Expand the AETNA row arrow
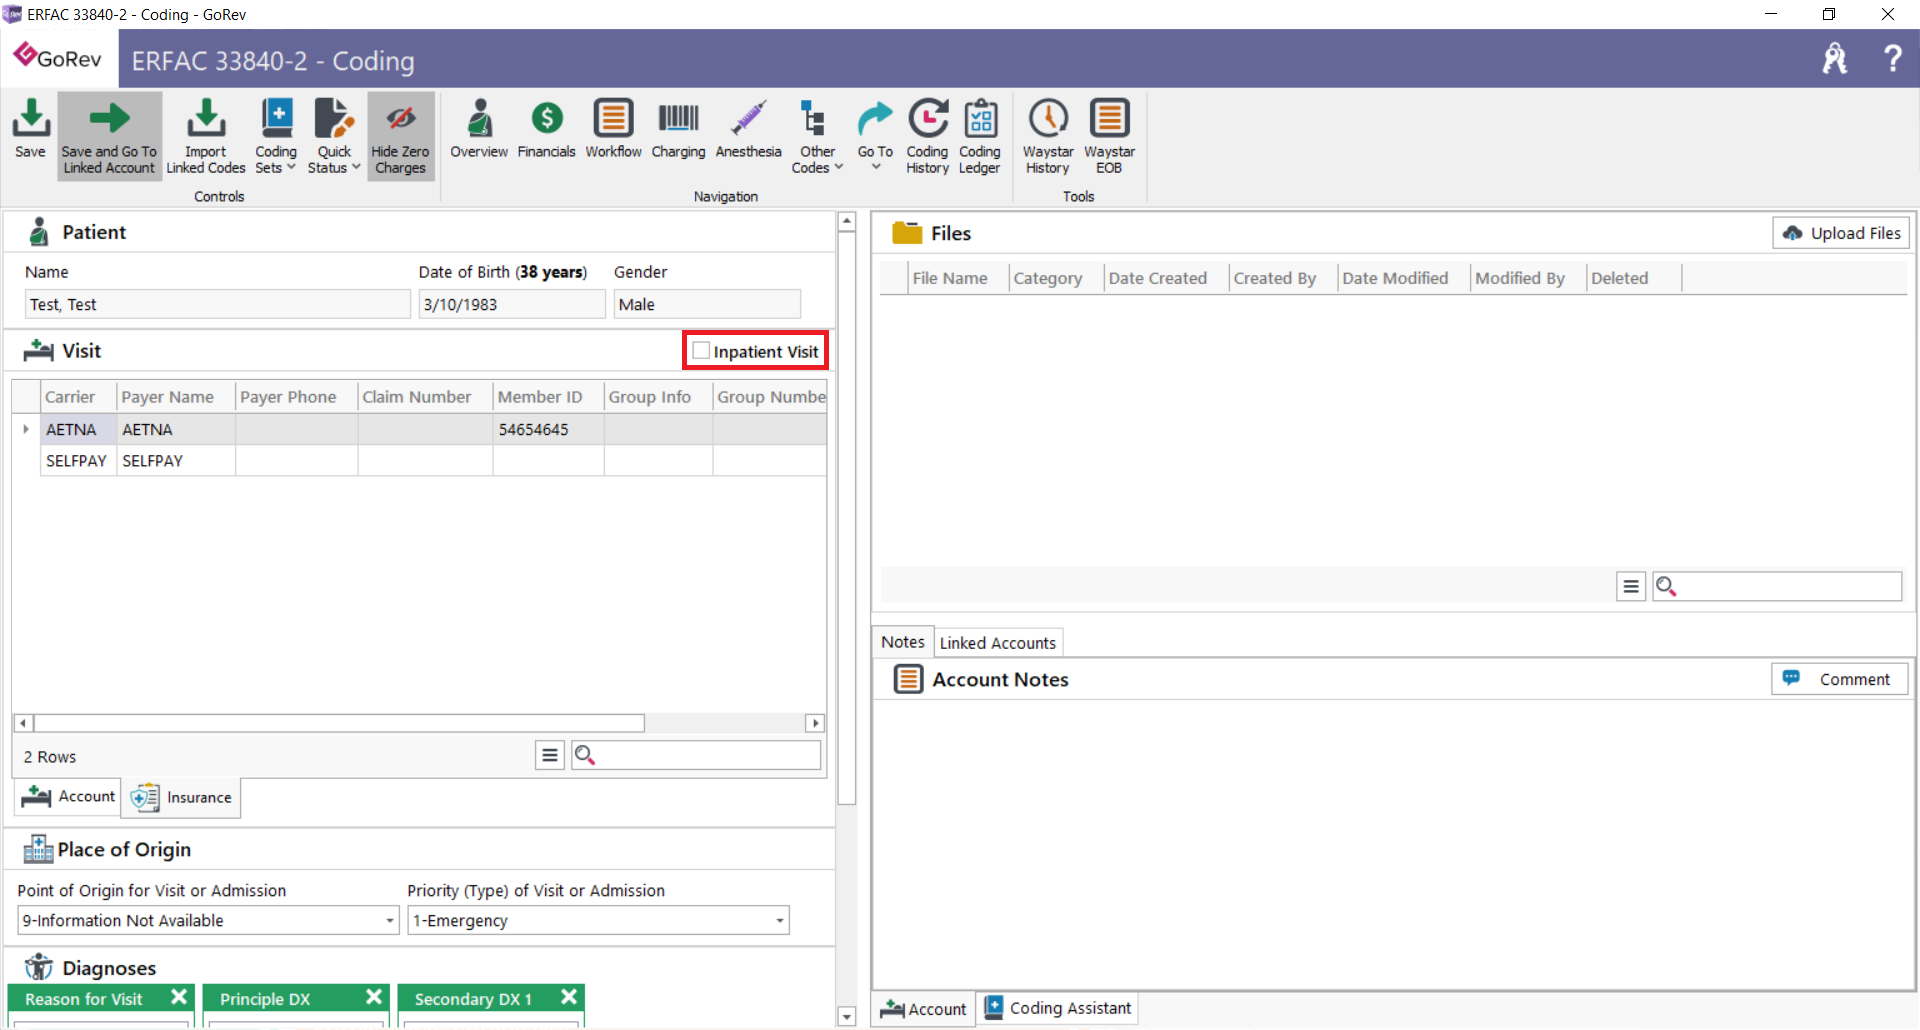The height and width of the screenshot is (1030, 1920). [x=26, y=429]
